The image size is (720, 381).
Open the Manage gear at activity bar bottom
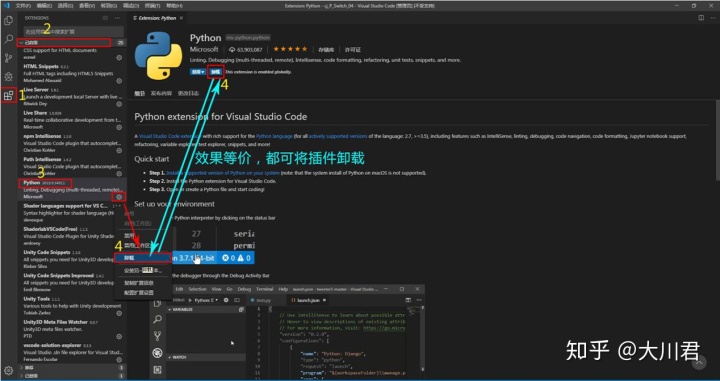[x=8, y=370]
